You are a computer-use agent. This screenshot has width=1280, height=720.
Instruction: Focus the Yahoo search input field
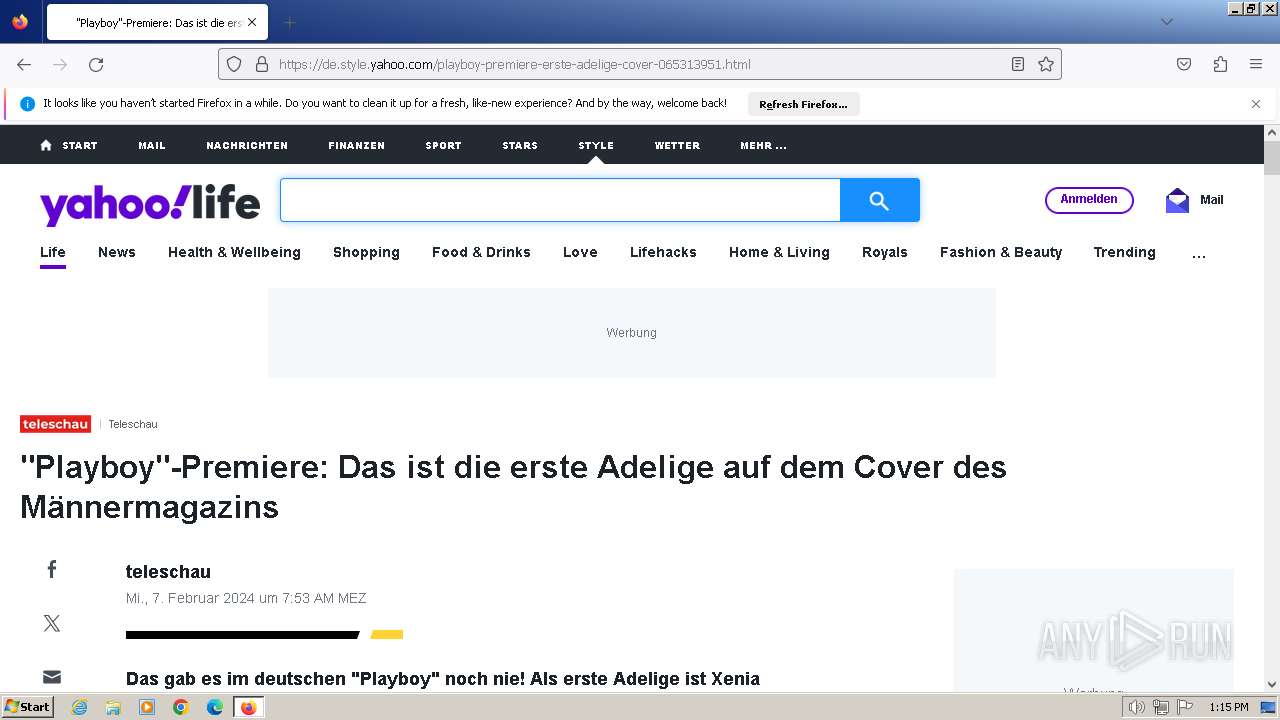tap(560, 200)
